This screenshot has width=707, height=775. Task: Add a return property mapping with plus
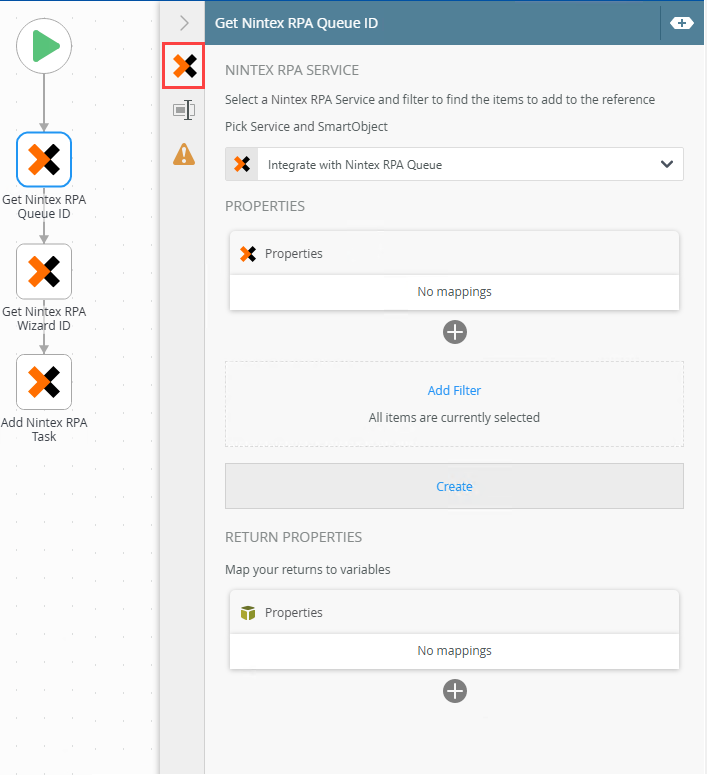point(455,691)
